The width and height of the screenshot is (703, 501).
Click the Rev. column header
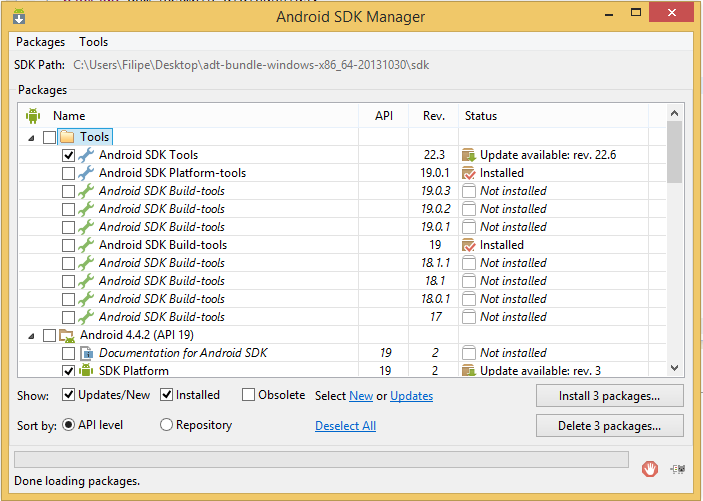(x=434, y=116)
